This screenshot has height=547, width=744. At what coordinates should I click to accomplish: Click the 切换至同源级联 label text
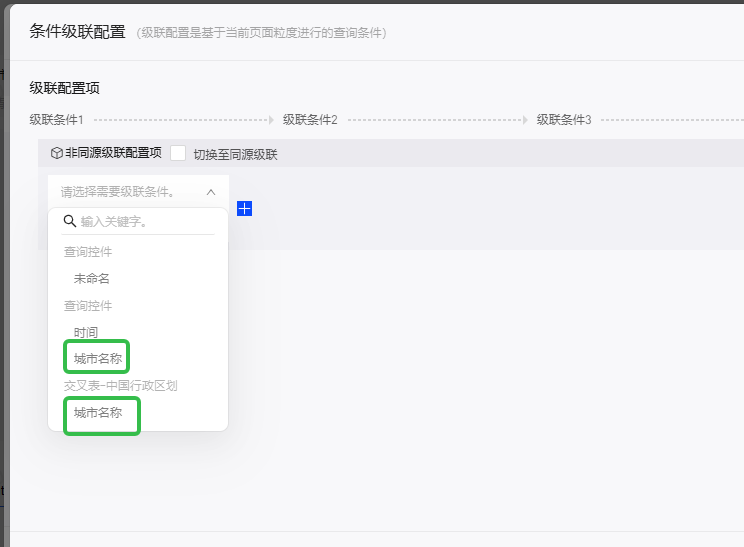click(x=235, y=154)
